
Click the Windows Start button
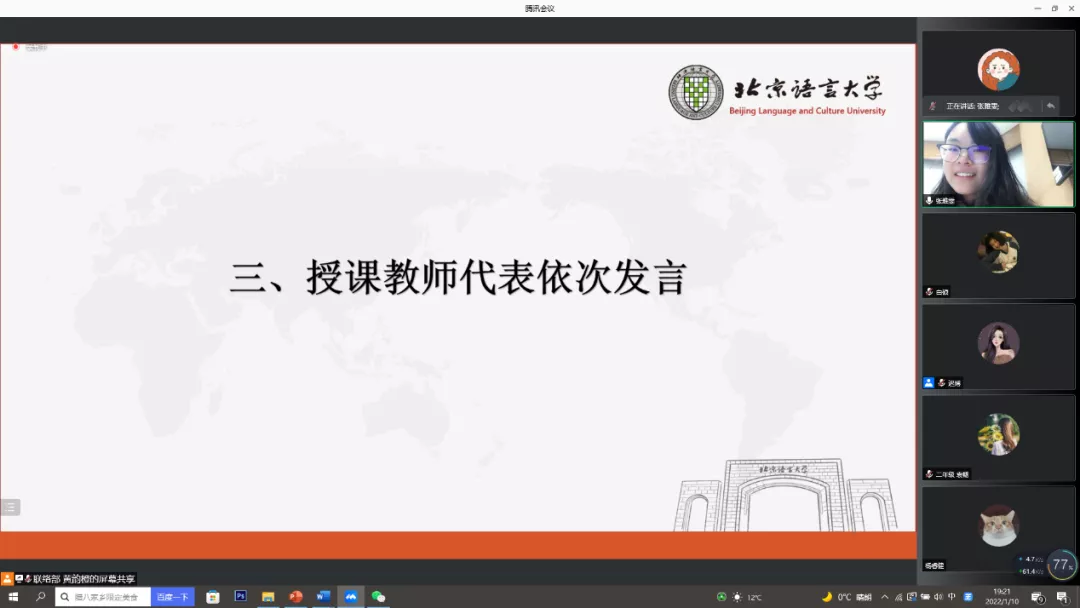pyautogui.click(x=13, y=597)
